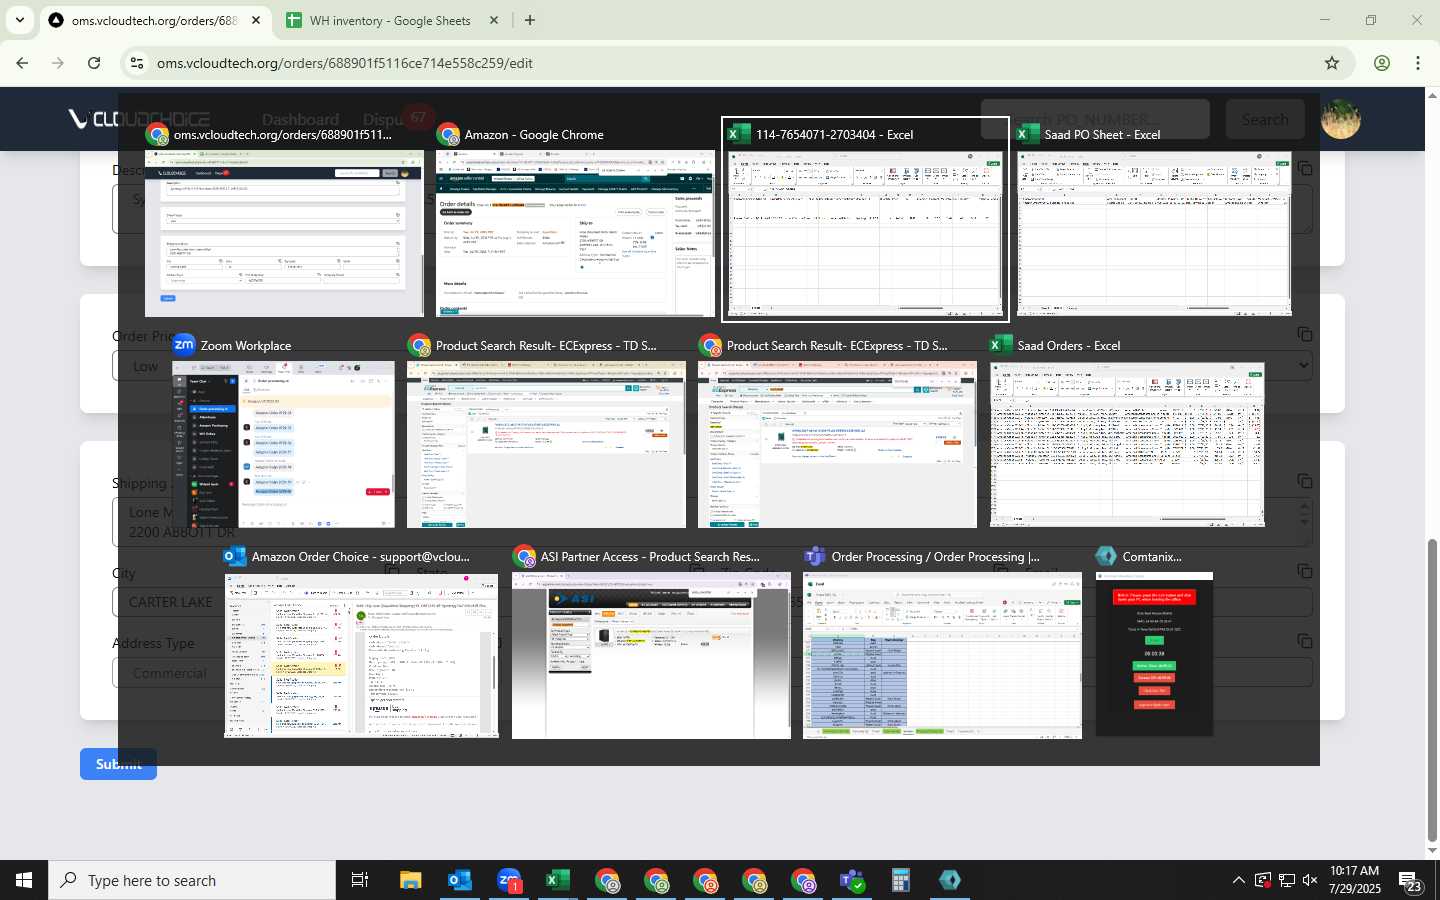1440x900 pixels.
Task: Open Microsoft Teams from the taskbar
Action: coord(852,880)
